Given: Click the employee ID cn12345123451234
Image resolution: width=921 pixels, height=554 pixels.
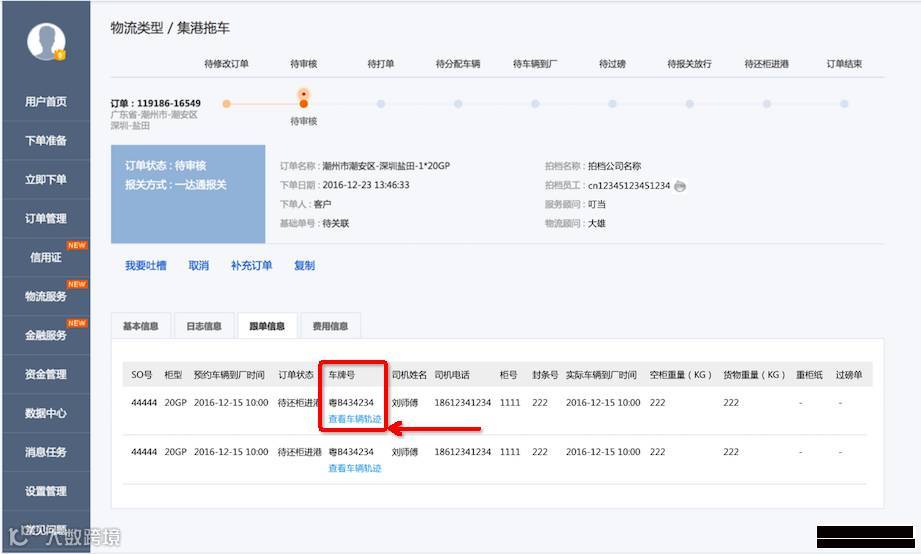Looking at the screenshot, I should pos(629,186).
